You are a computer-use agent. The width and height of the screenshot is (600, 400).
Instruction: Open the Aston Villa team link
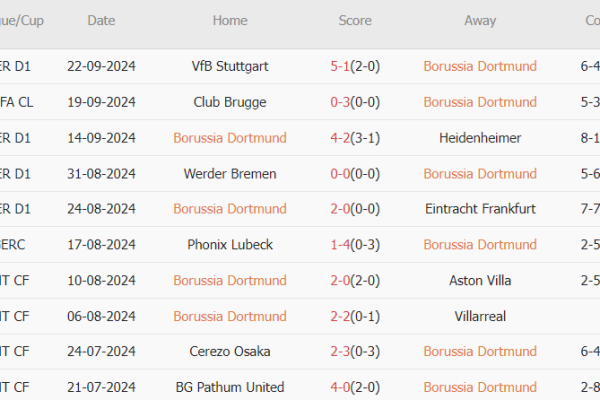(480, 281)
